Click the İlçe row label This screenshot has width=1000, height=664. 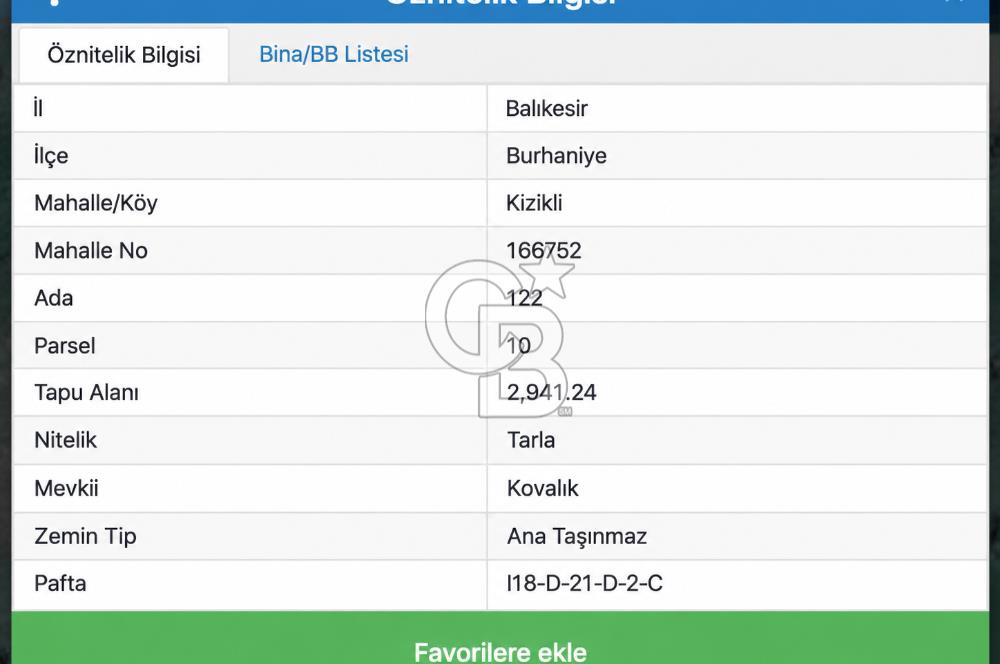click(51, 156)
